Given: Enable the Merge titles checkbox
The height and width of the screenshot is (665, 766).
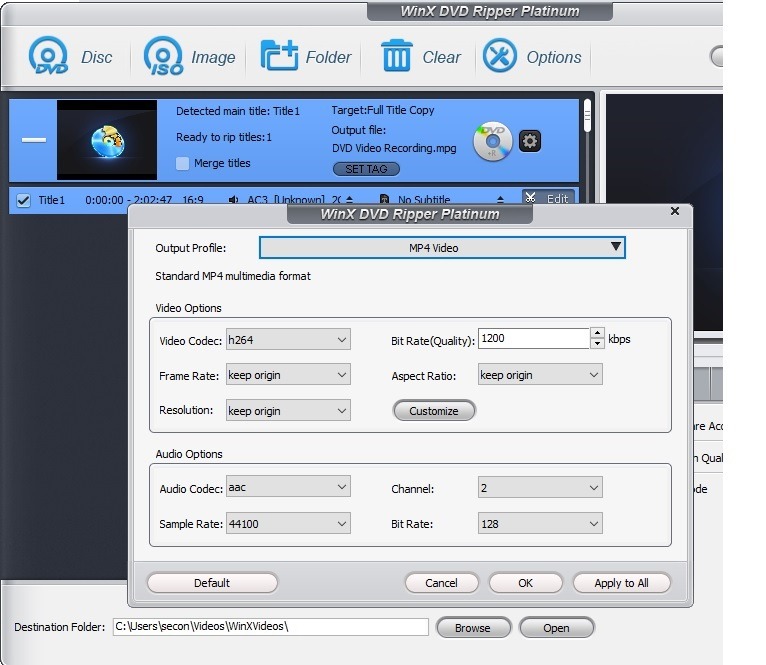Looking at the screenshot, I should (x=182, y=163).
